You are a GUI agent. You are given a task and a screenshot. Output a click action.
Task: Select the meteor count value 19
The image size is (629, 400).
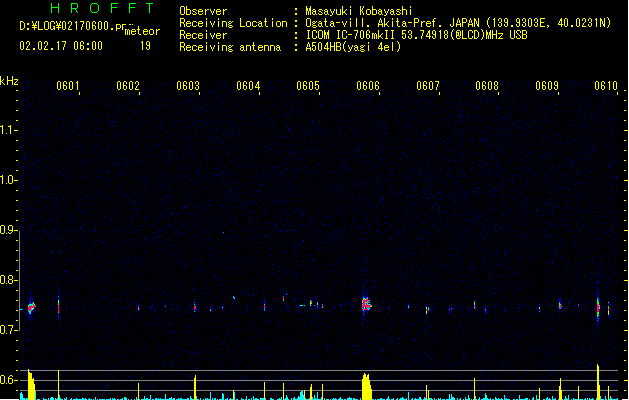(x=145, y=46)
